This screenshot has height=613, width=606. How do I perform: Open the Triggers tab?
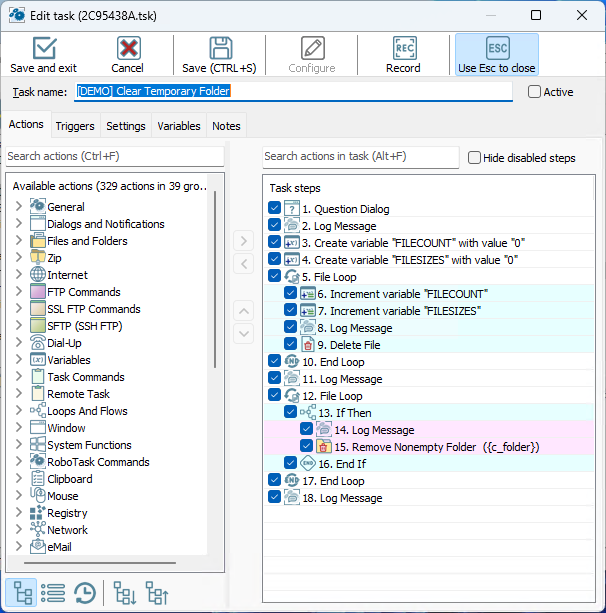pyautogui.click(x=75, y=126)
